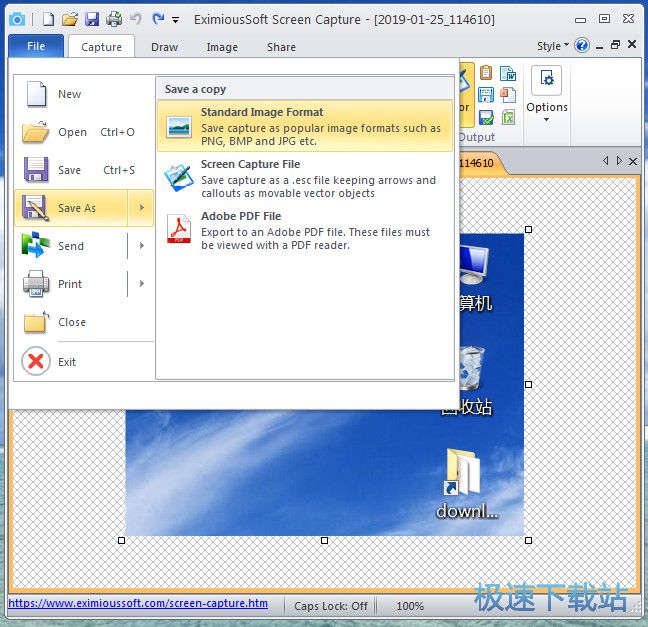Open the Style dropdown menu
Viewport: 648px width, 627px height.
pyautogui.click(x=552, y=46)
